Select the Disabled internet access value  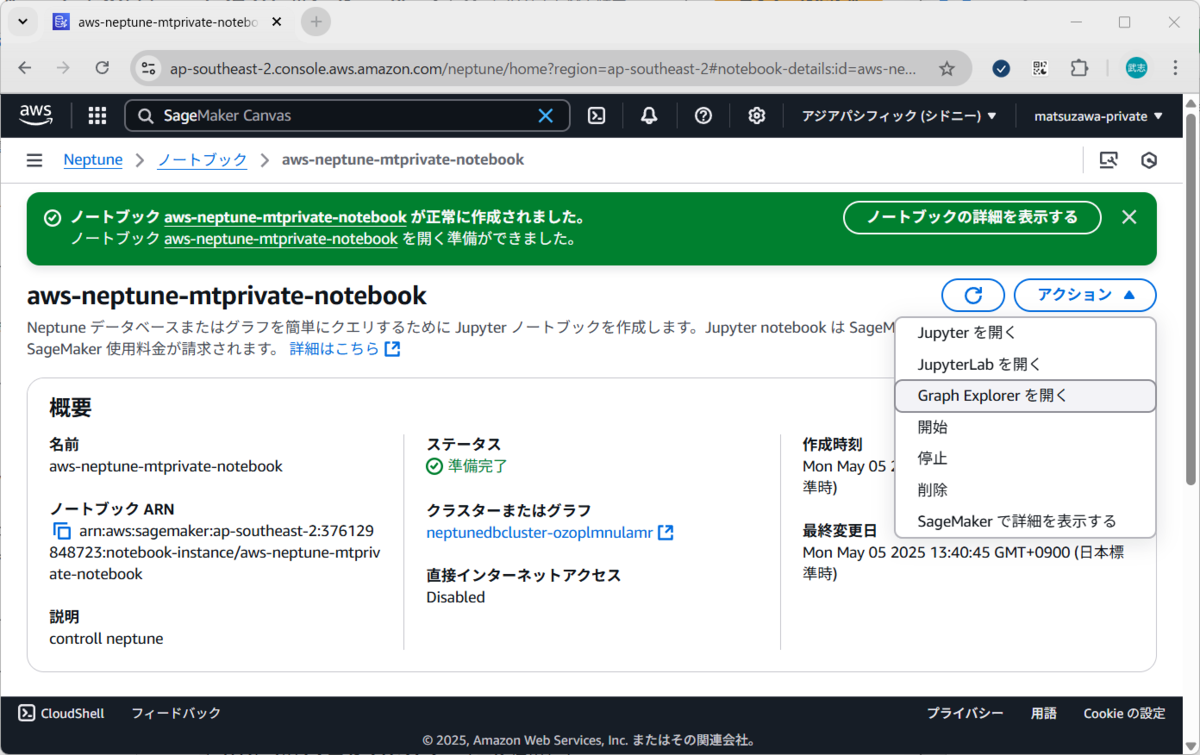click(456, 597)
